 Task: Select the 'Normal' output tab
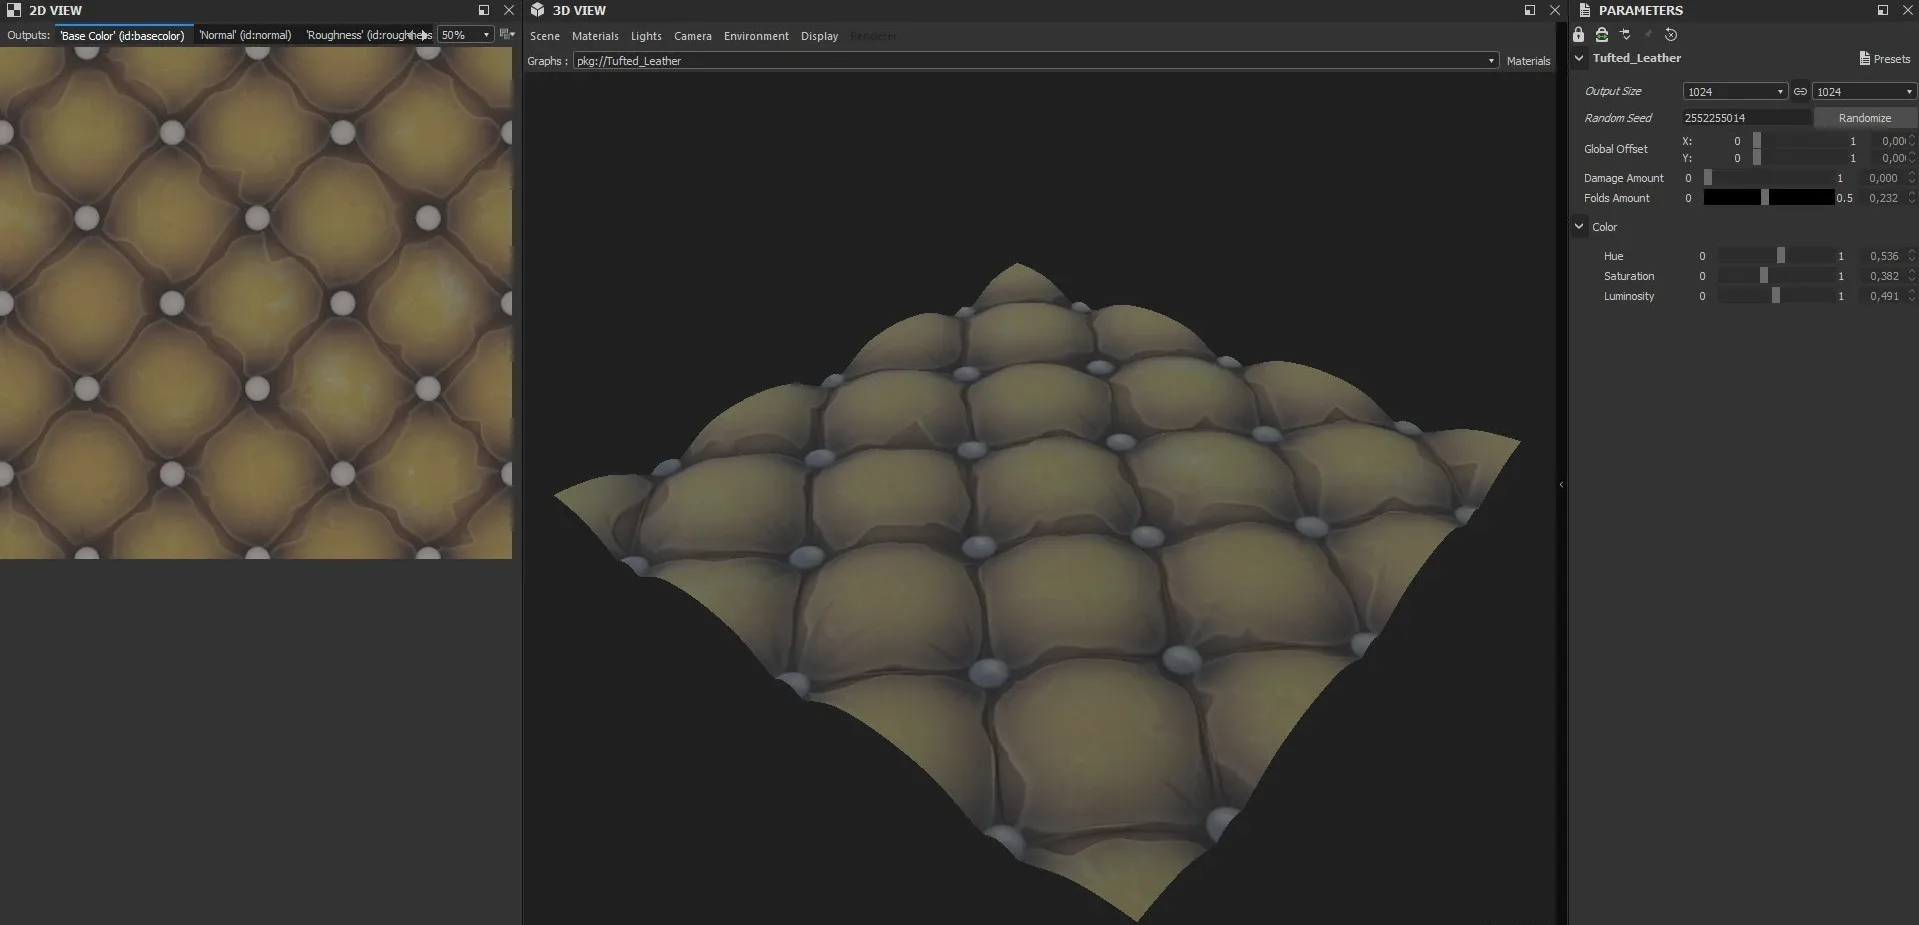[x=245, y=35]
